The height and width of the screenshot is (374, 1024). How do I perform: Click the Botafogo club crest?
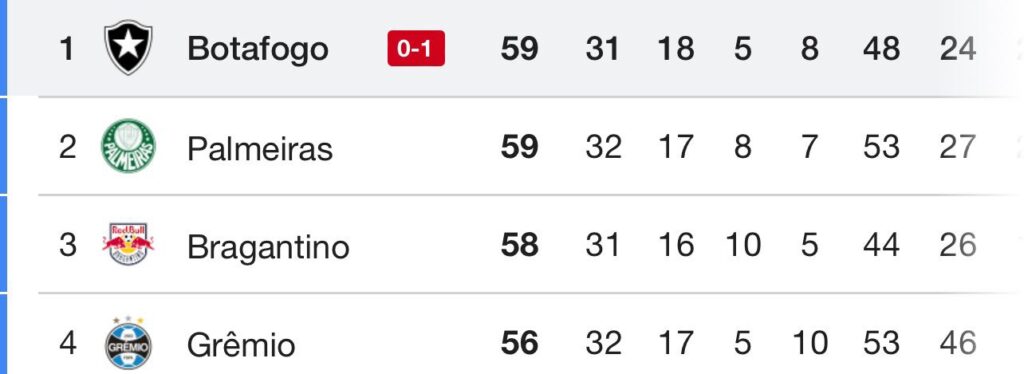coord(128,47)
